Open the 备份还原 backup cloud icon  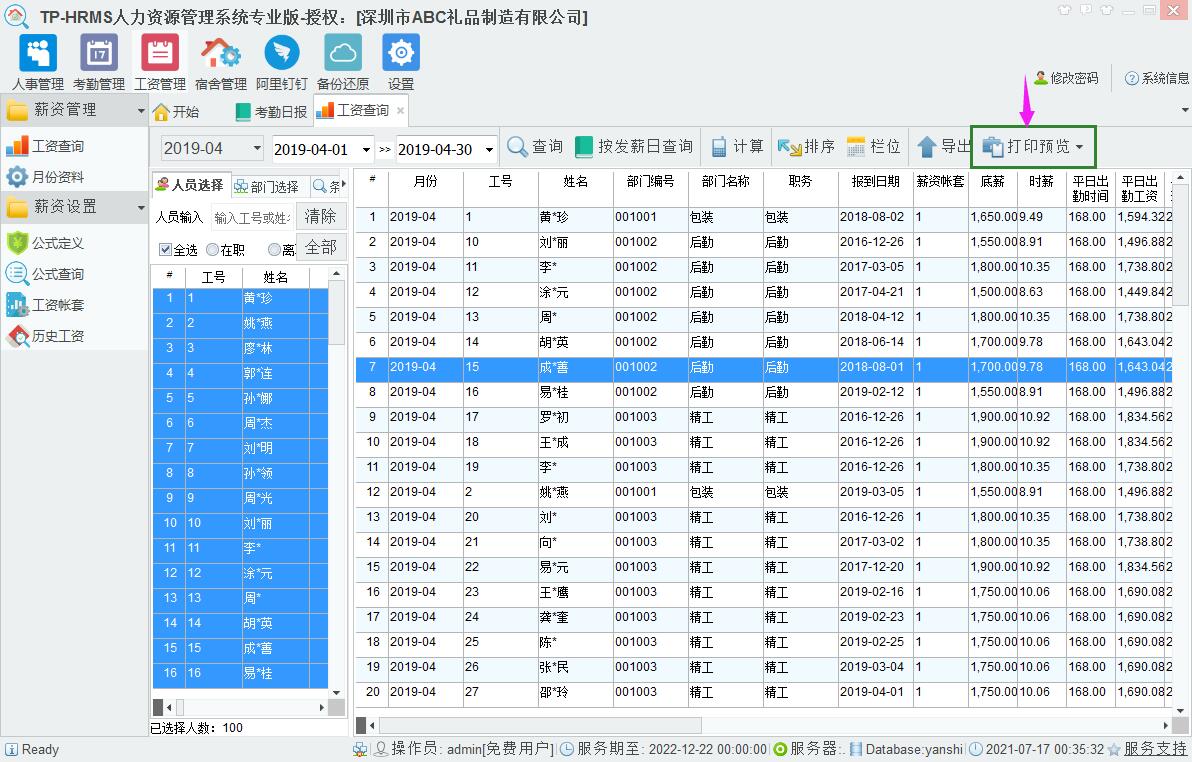[343, 62]
